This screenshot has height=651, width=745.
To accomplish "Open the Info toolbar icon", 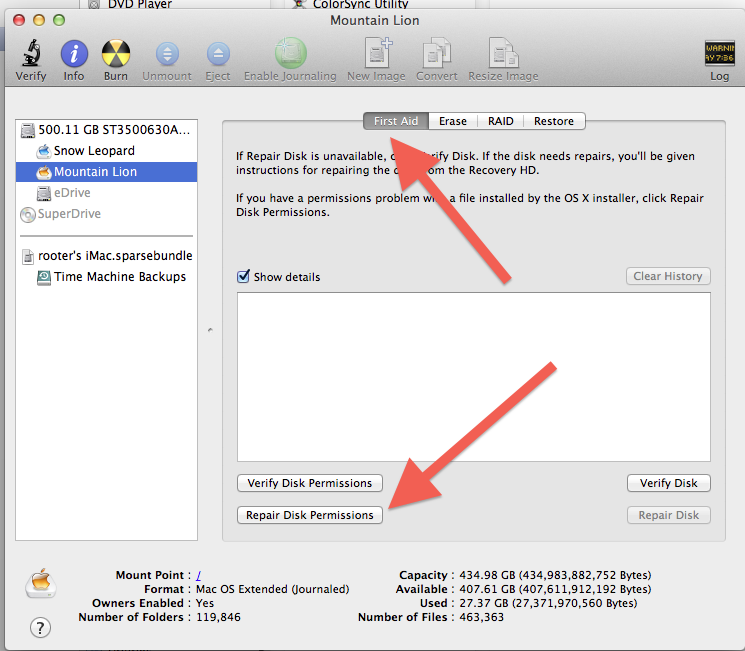I will (74, 53).
